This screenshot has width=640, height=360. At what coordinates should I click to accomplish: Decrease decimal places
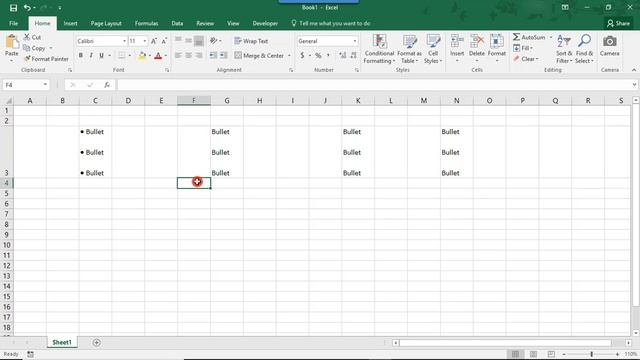tap(353, 56)
